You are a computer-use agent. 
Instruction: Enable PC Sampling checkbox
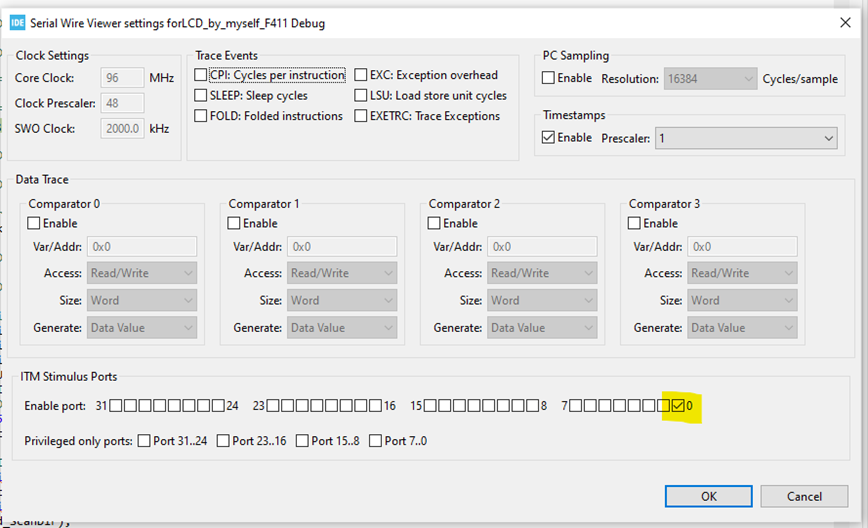tap(548, 78)
